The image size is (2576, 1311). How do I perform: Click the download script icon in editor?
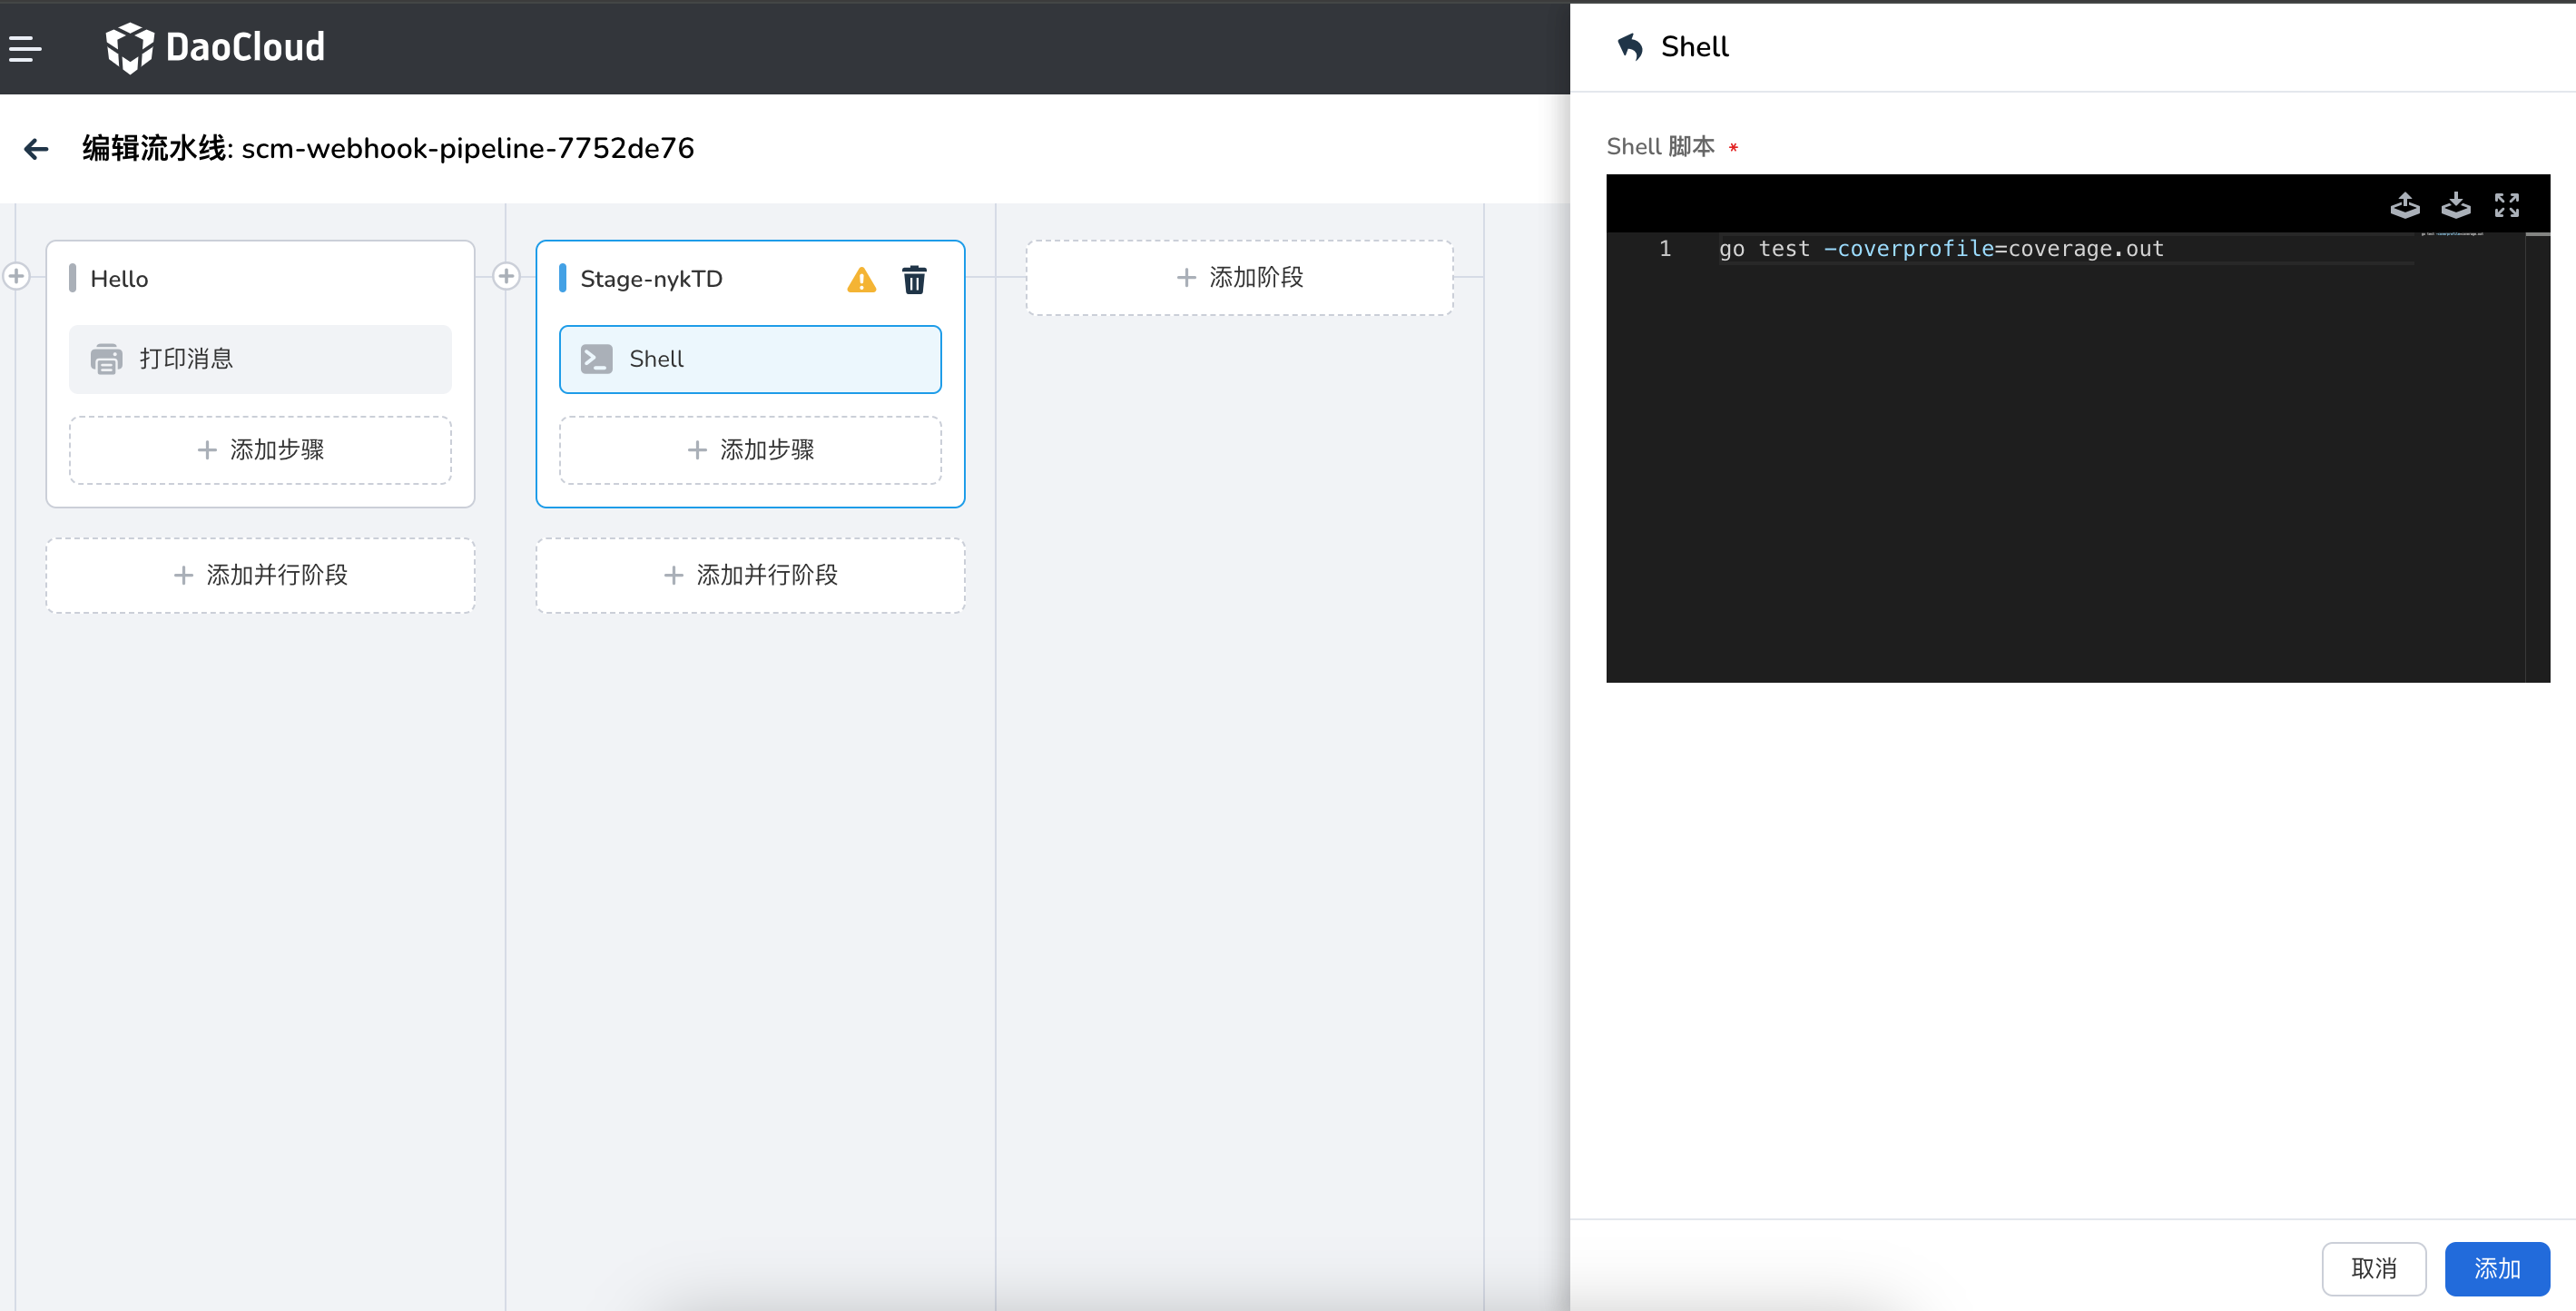click(x=2455, y=205)
